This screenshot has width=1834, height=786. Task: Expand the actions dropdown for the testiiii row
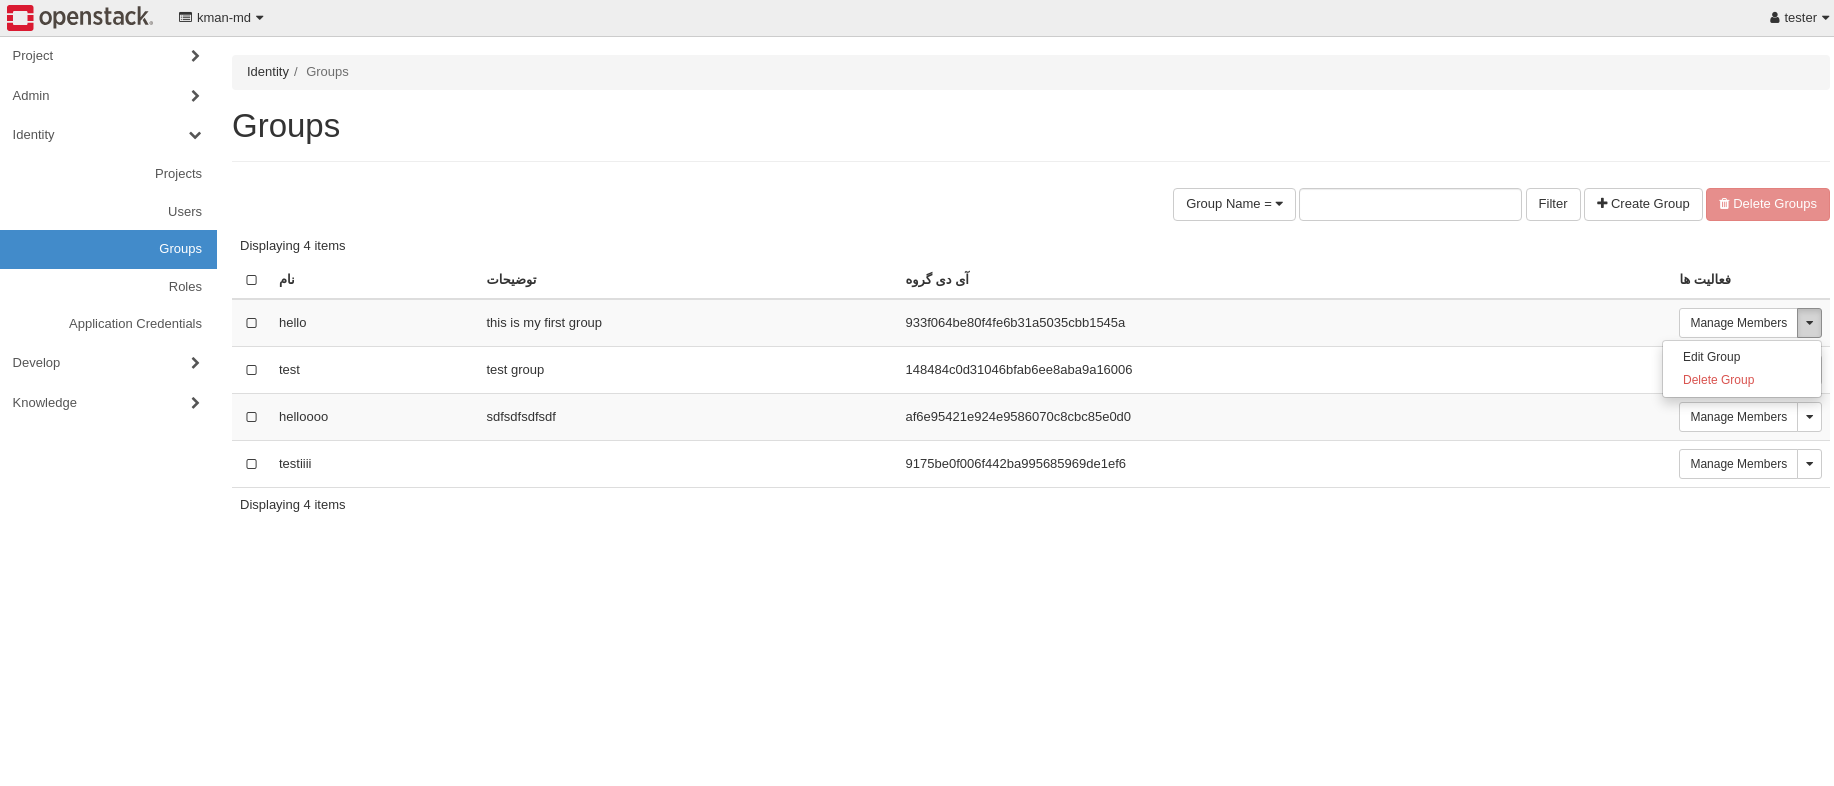(x=1809, y=464)
